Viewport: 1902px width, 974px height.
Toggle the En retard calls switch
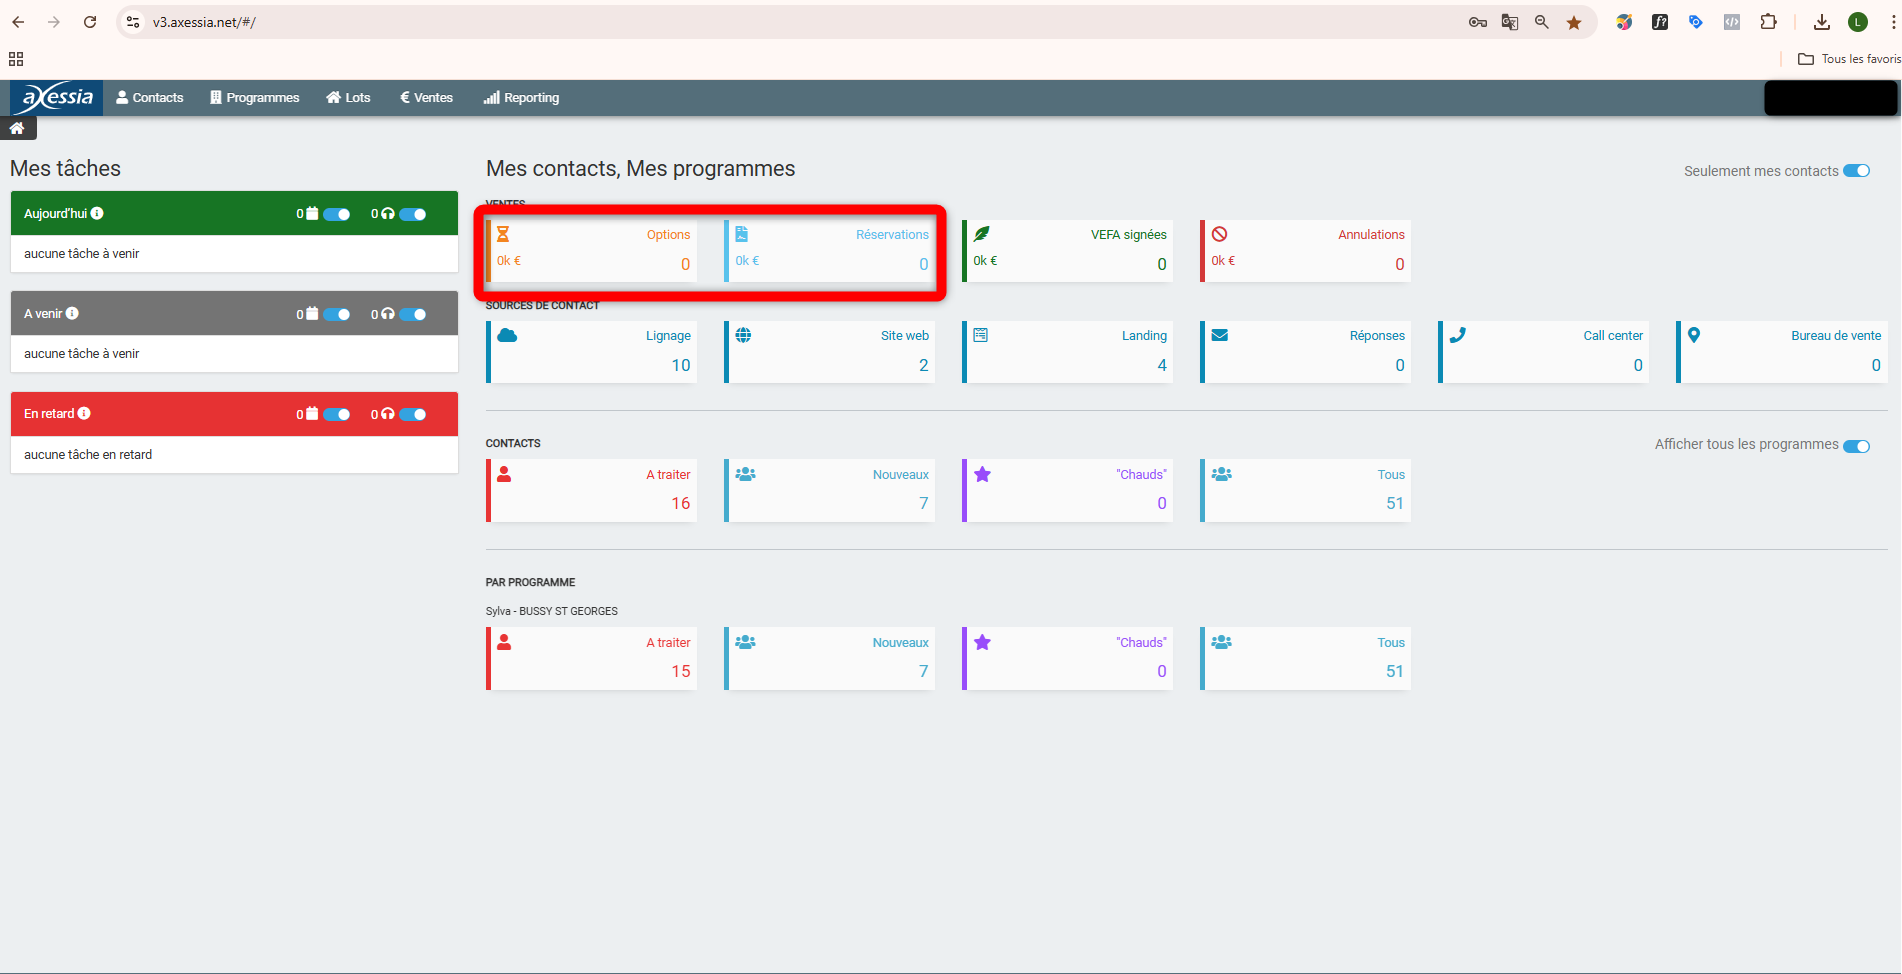[413, 414]
